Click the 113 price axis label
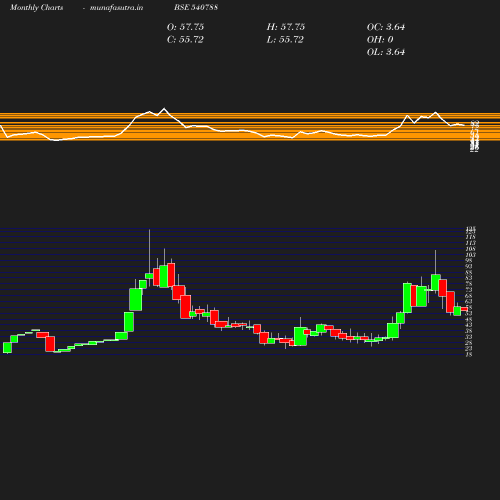 coord(470,243)
